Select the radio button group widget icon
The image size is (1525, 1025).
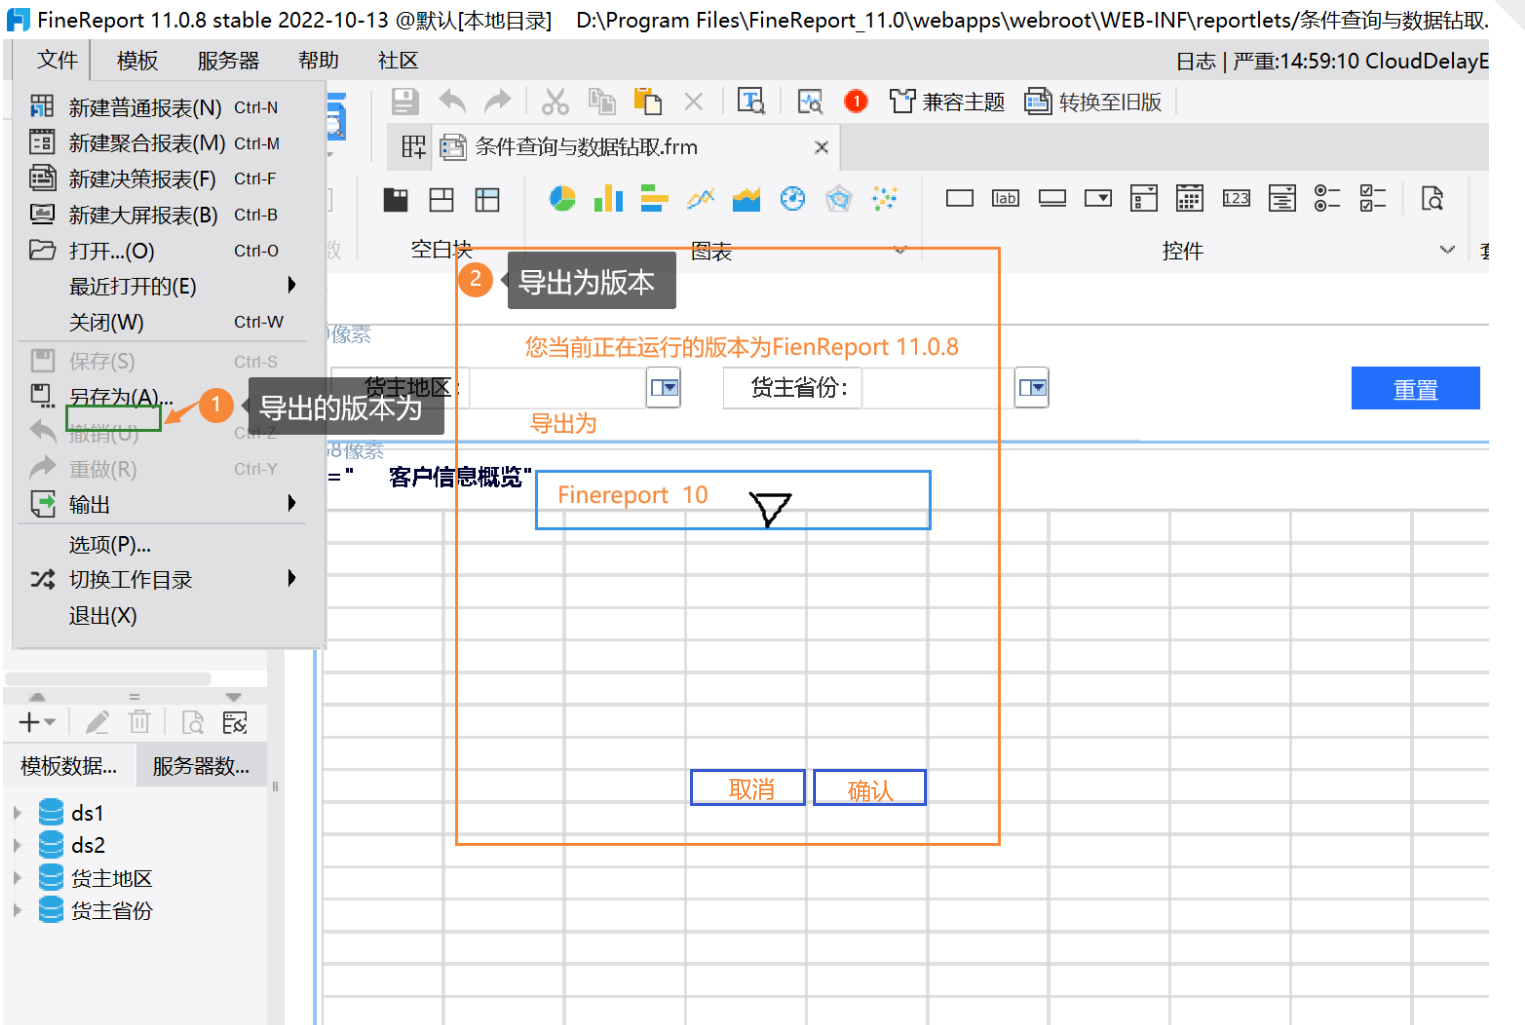pos(1327,198)
